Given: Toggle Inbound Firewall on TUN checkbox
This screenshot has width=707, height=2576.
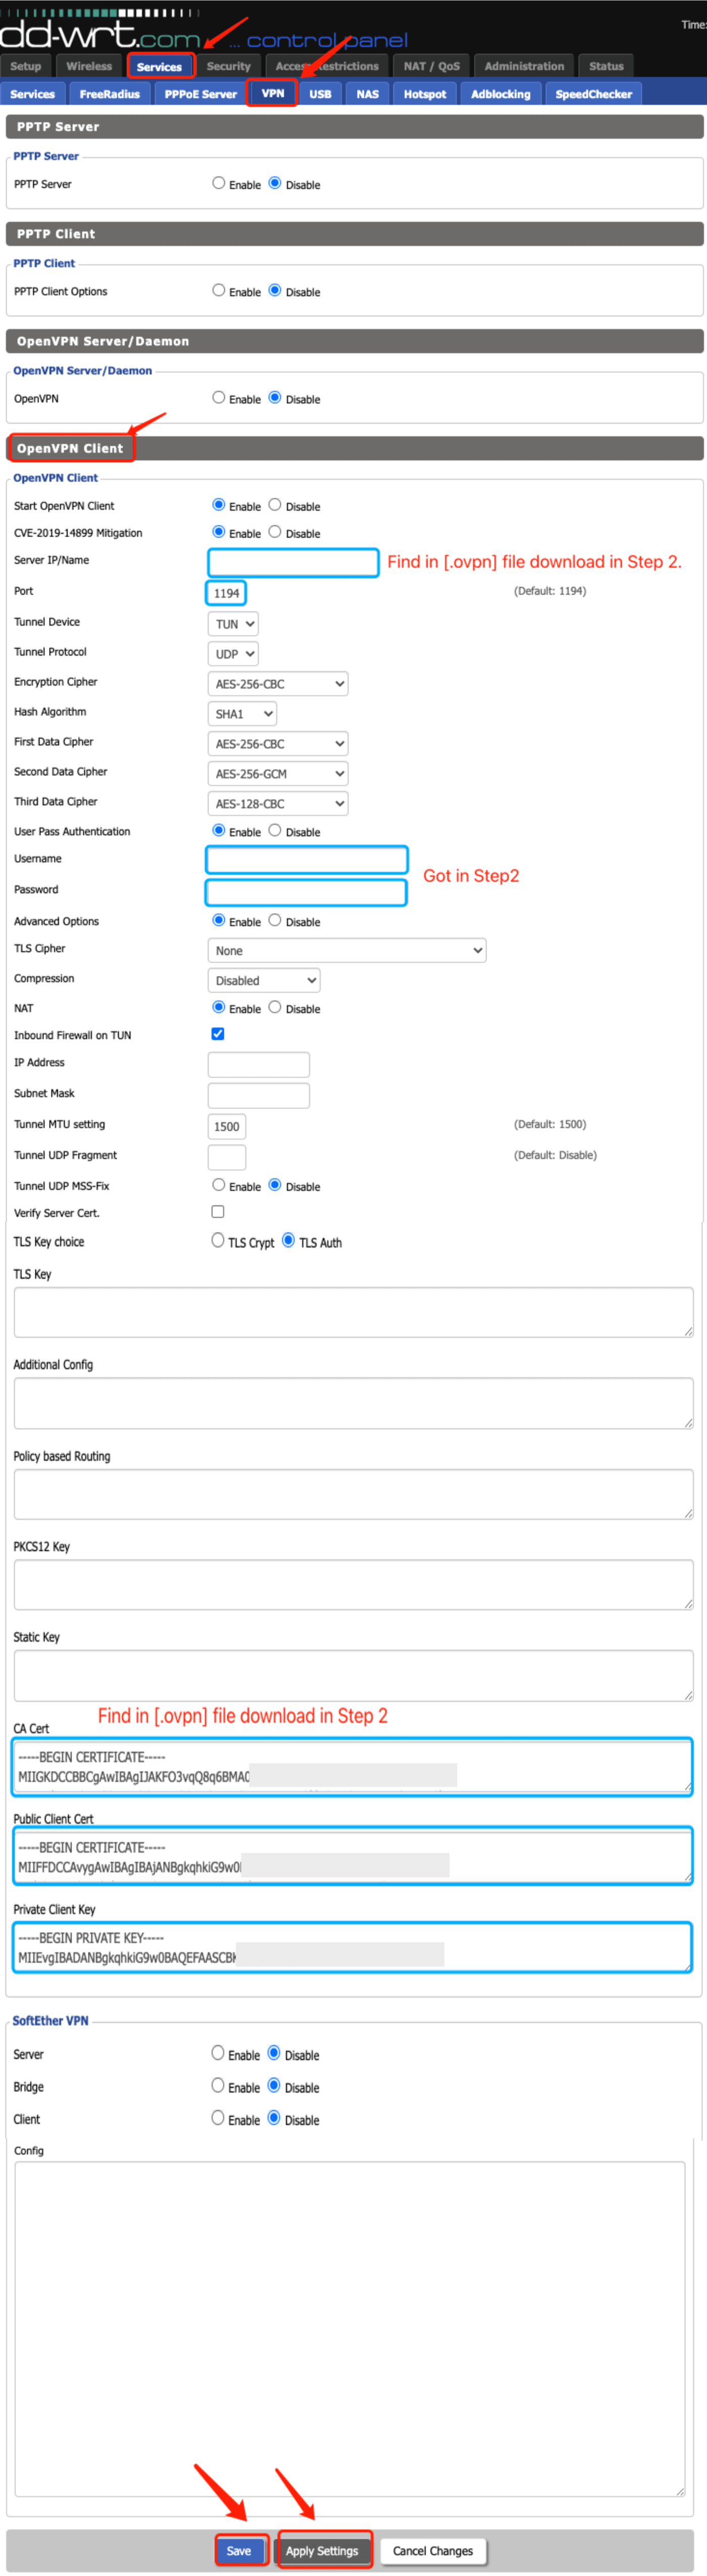Looking at the screenshot, I should 218,1033.
